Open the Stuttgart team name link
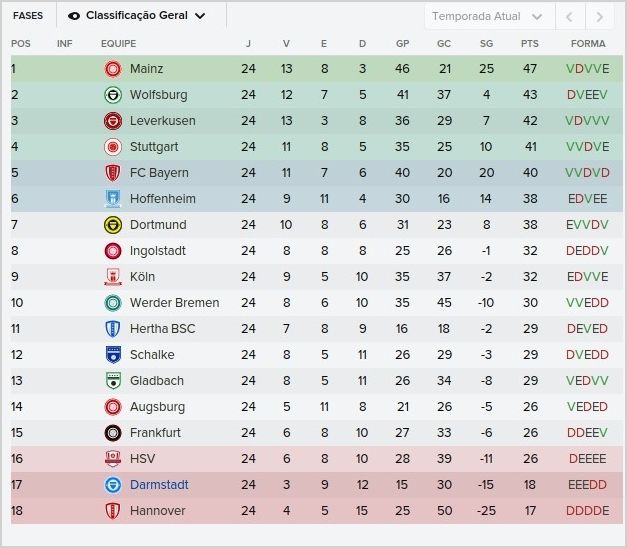This screenshot has width=627, height=548. (156, 147)
